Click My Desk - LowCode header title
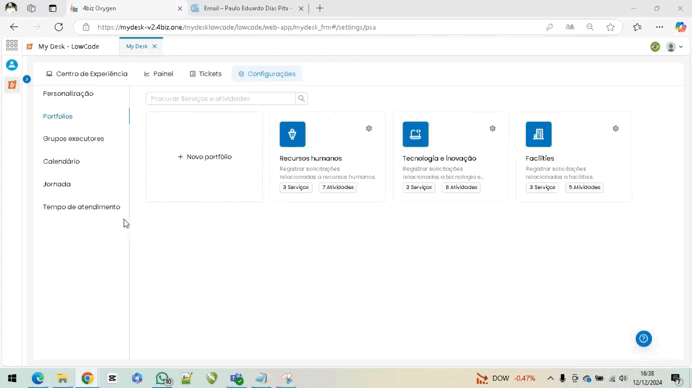 coord(68,46)
